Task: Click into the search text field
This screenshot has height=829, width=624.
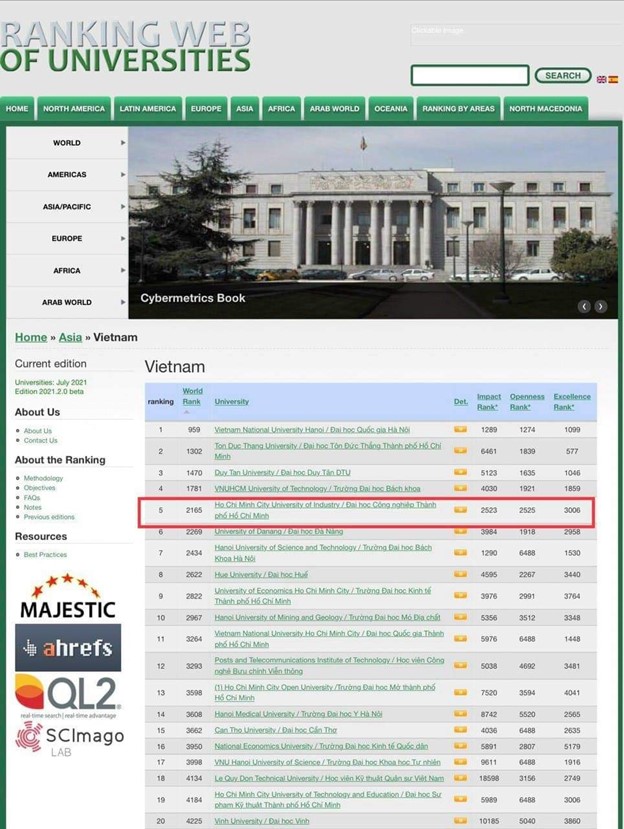Action: [x=470, y=76]
